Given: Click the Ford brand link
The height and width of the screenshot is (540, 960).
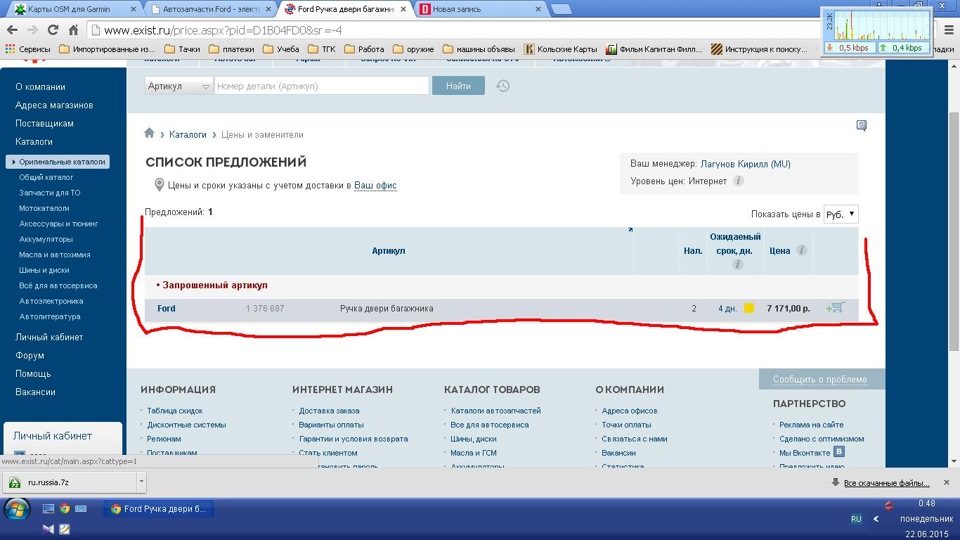Looking at the screenshot, I should [166, 308].
